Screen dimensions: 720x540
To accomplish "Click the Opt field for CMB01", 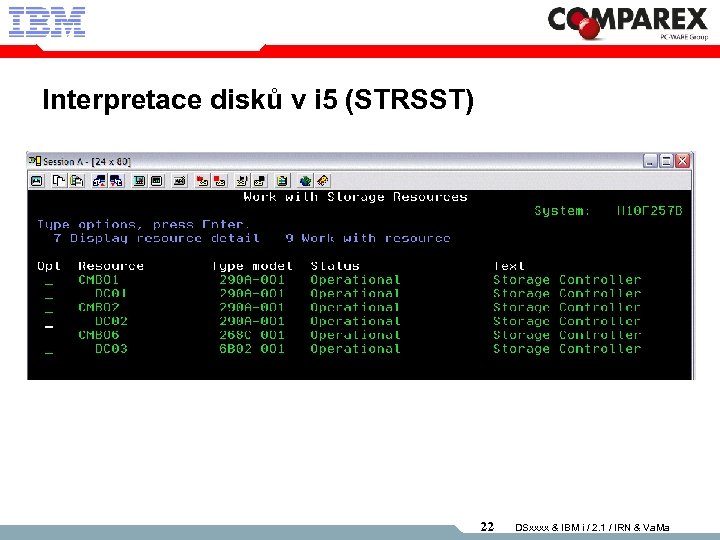I will click(49, 281).
